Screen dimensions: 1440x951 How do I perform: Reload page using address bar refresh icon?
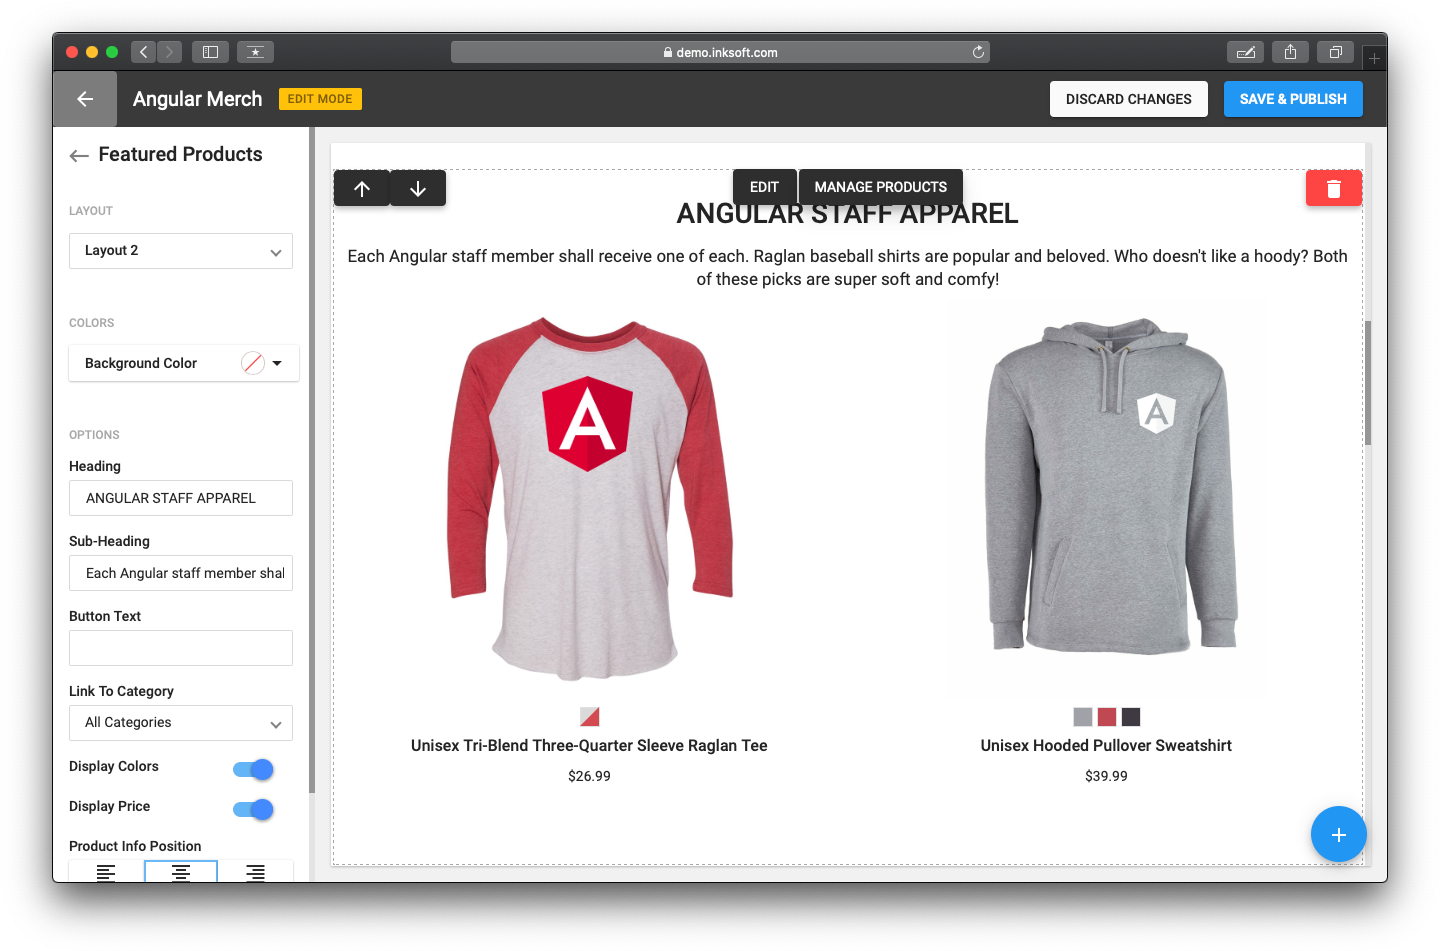point(978,52)
